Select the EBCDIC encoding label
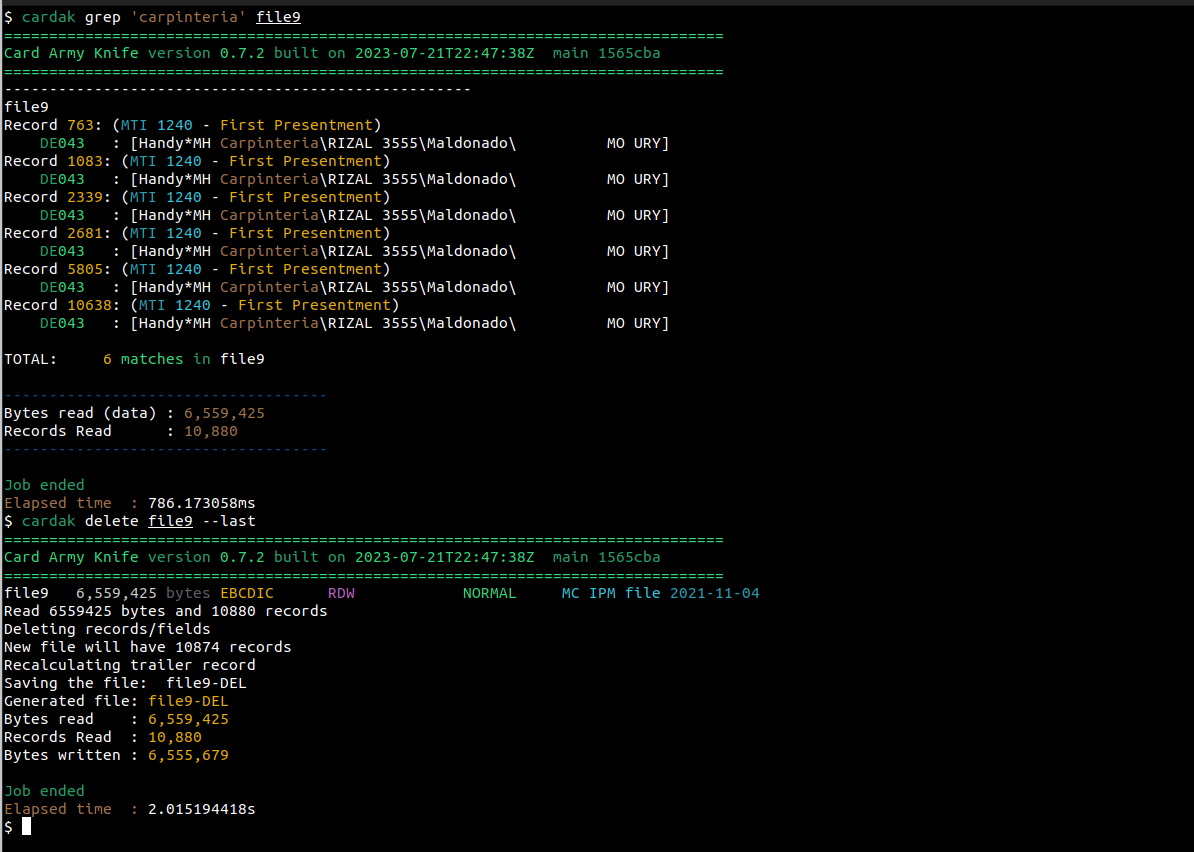Image resolution: width=1194 pixels, height=852 pixels. pyautogui.click(x=246, y=593)
